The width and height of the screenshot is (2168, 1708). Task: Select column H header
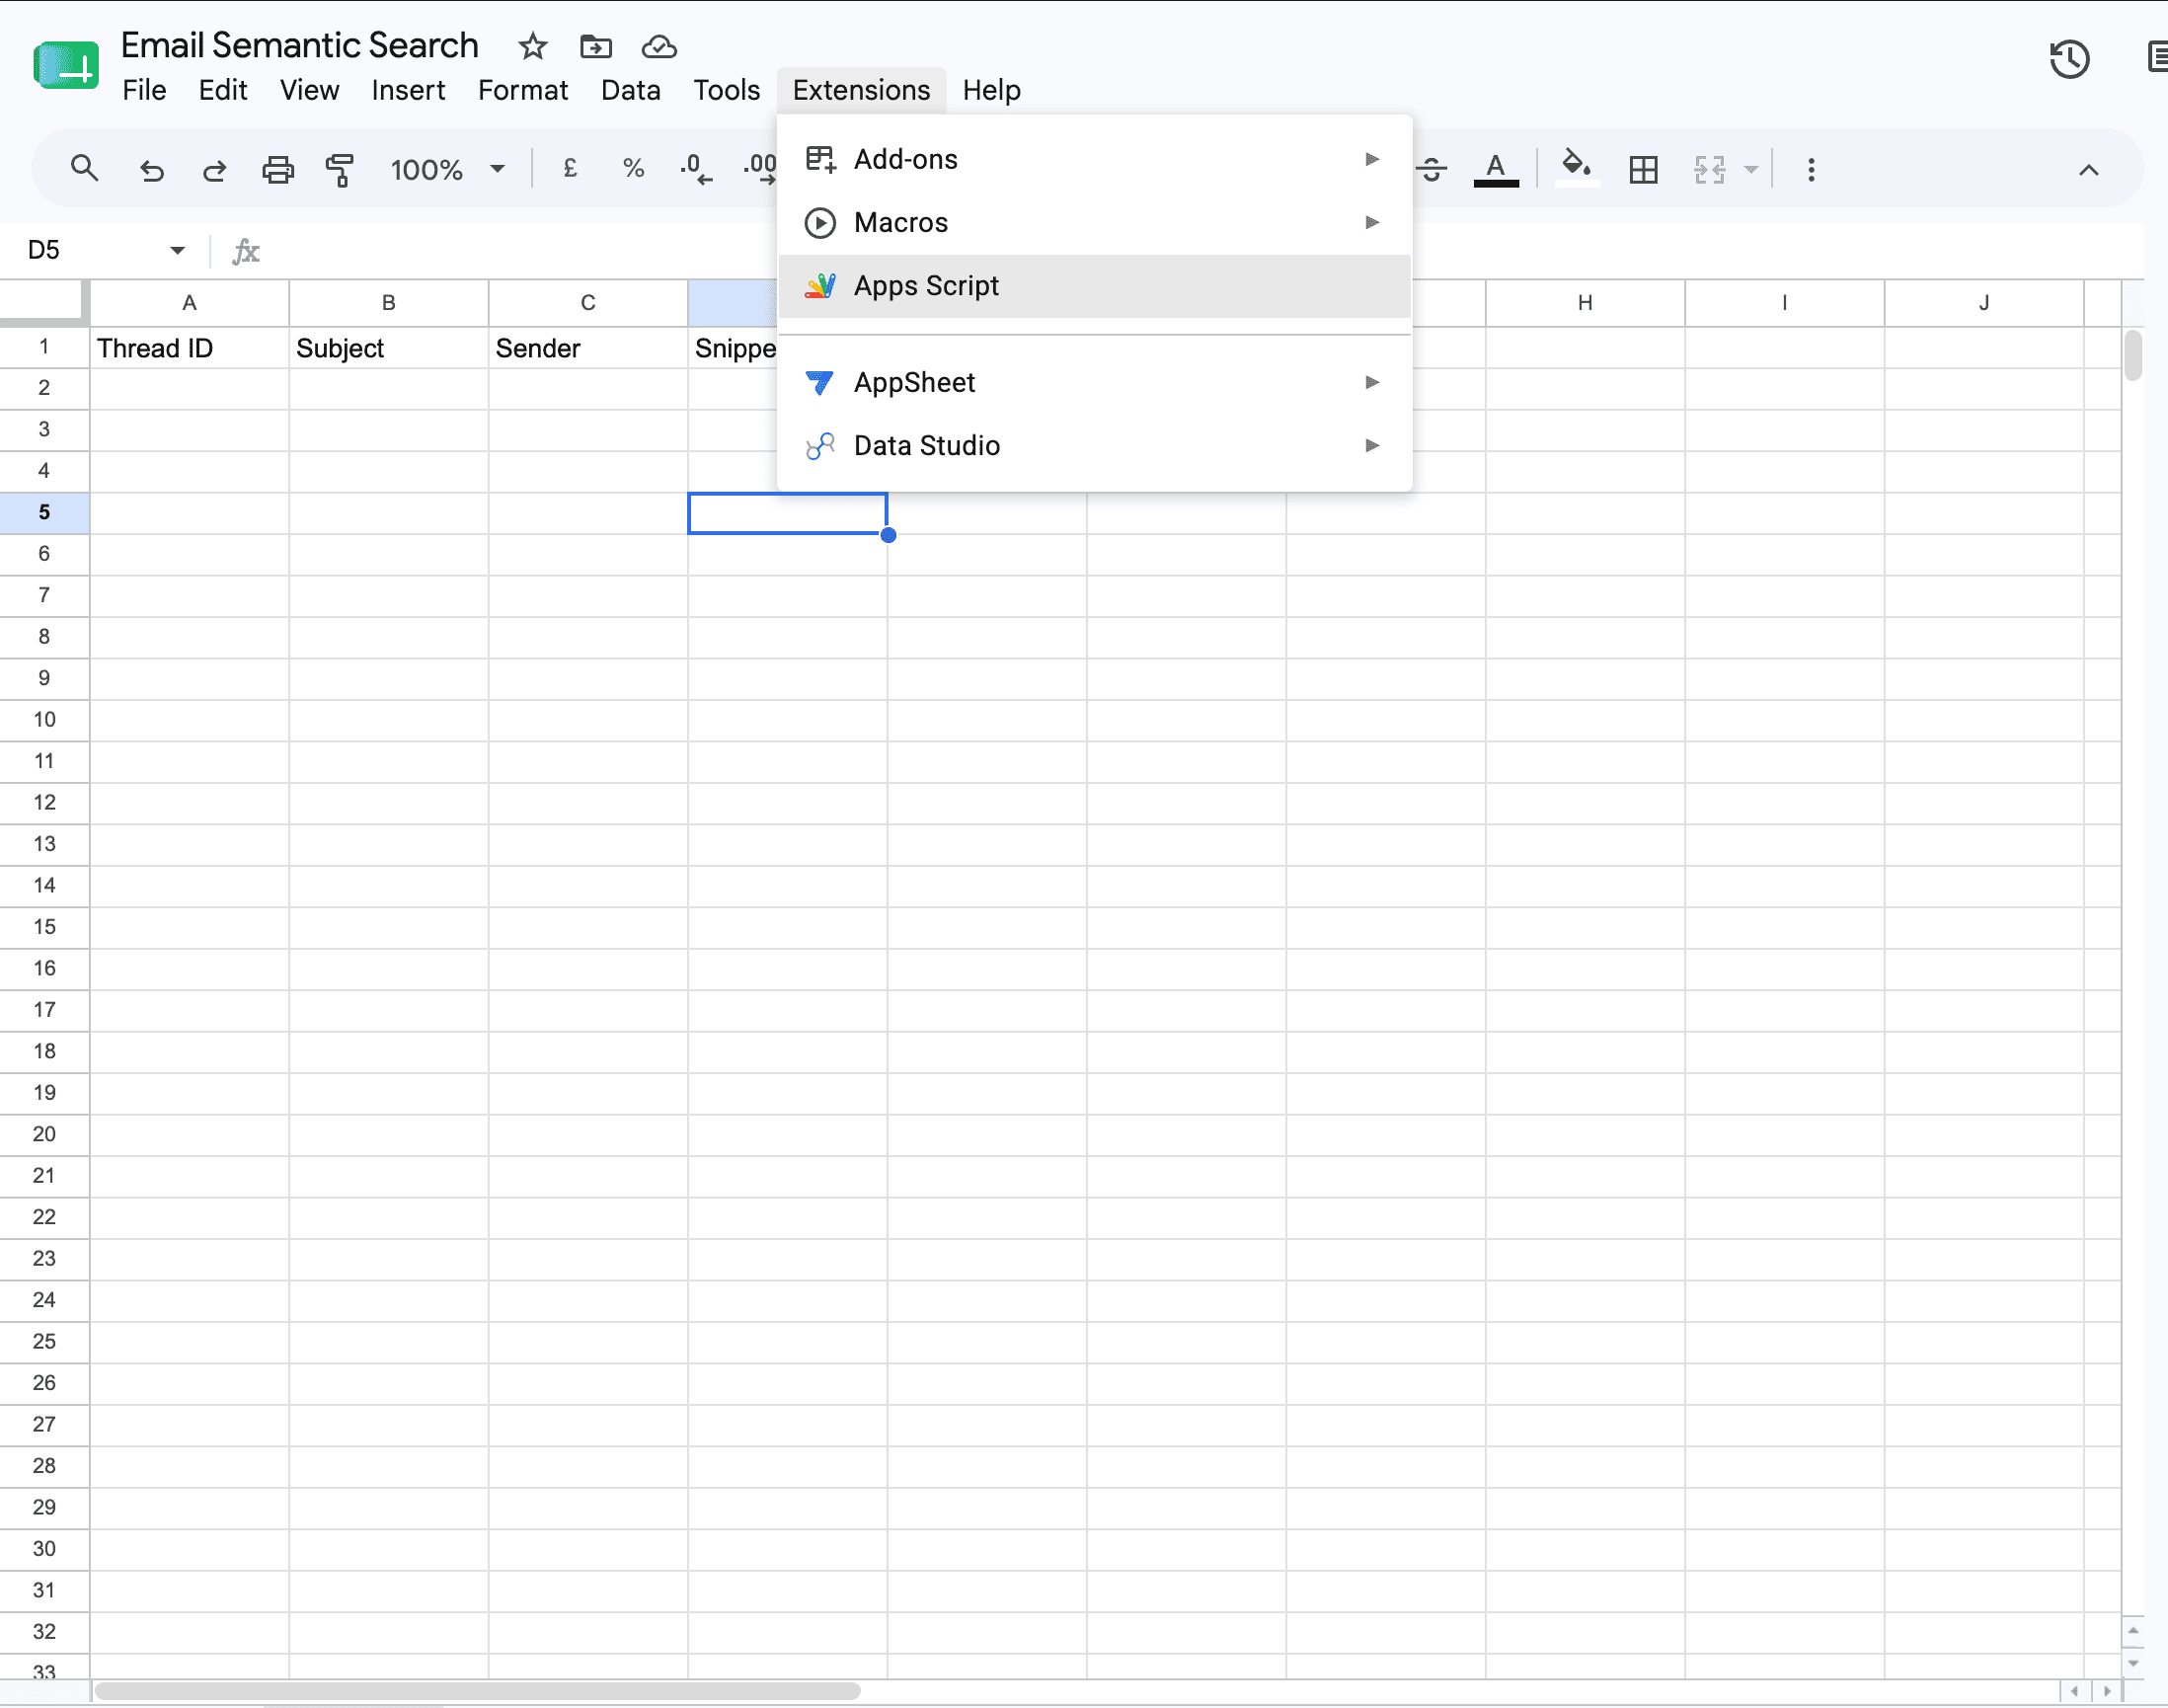(x=1585, y=303)
